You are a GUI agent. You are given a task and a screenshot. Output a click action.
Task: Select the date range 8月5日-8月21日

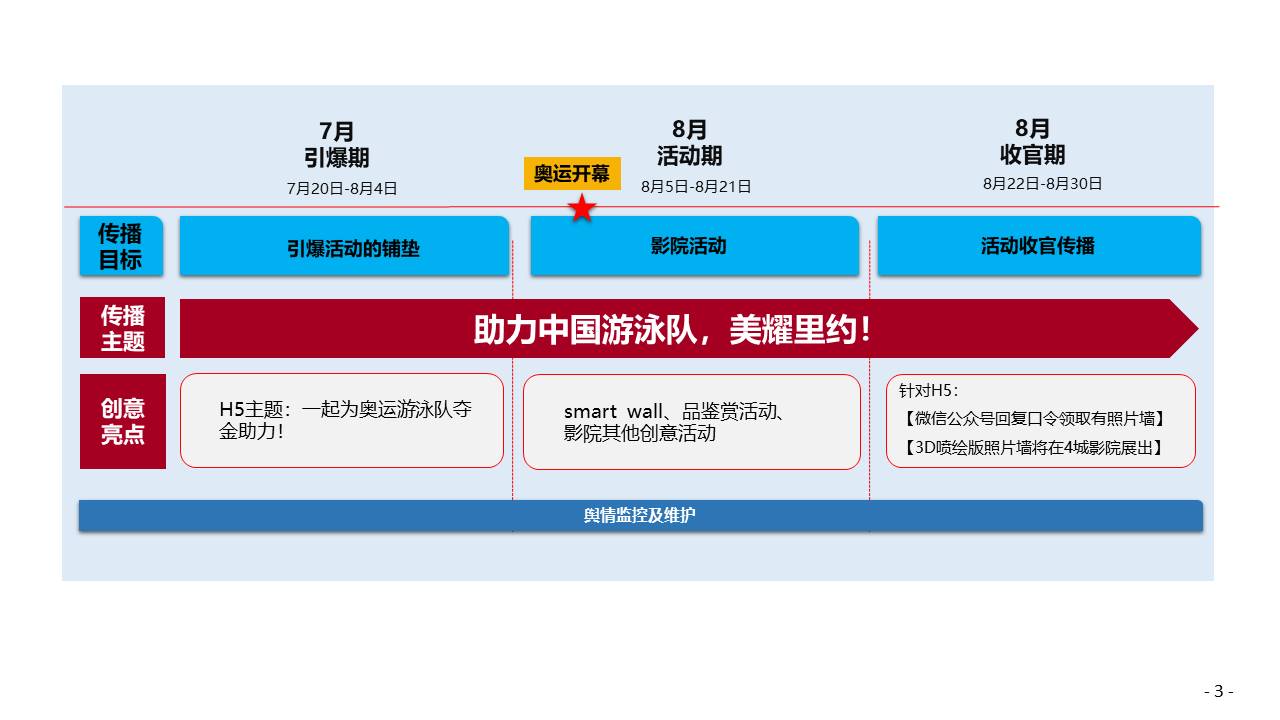click(x=696, y=186)
